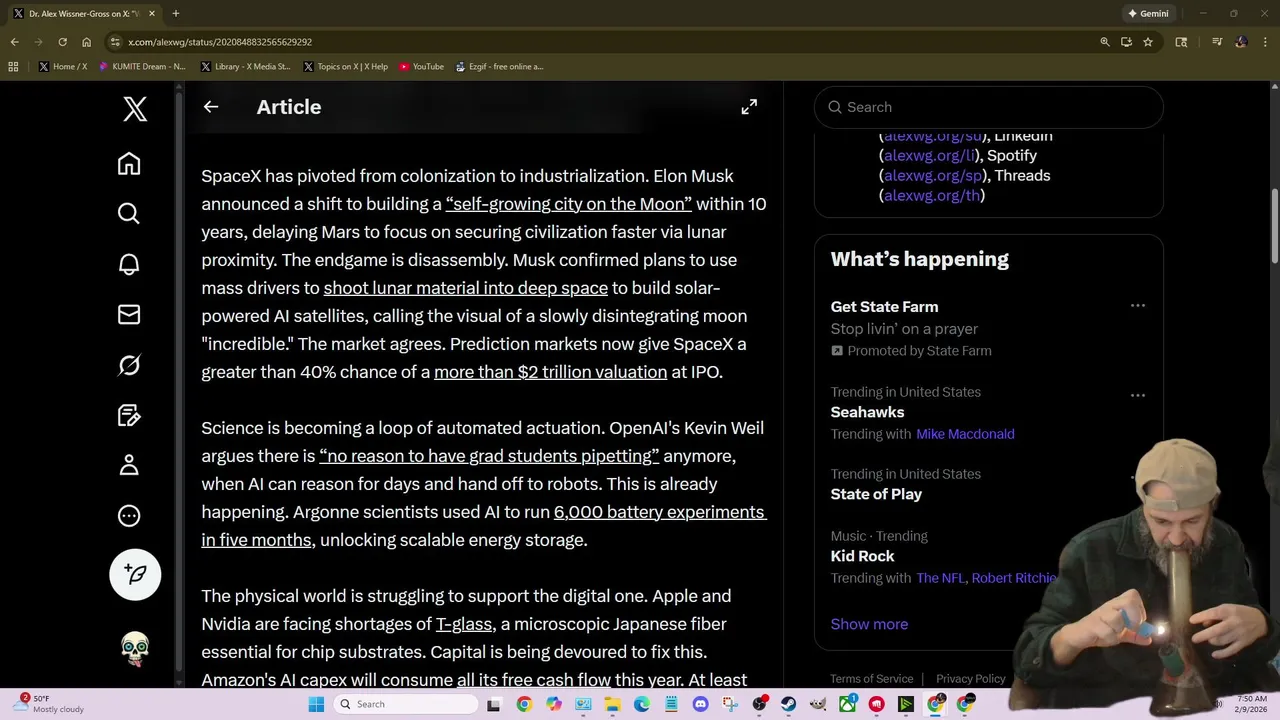
Task: Open Profile person icon
Action: click(x=129, y=466)
